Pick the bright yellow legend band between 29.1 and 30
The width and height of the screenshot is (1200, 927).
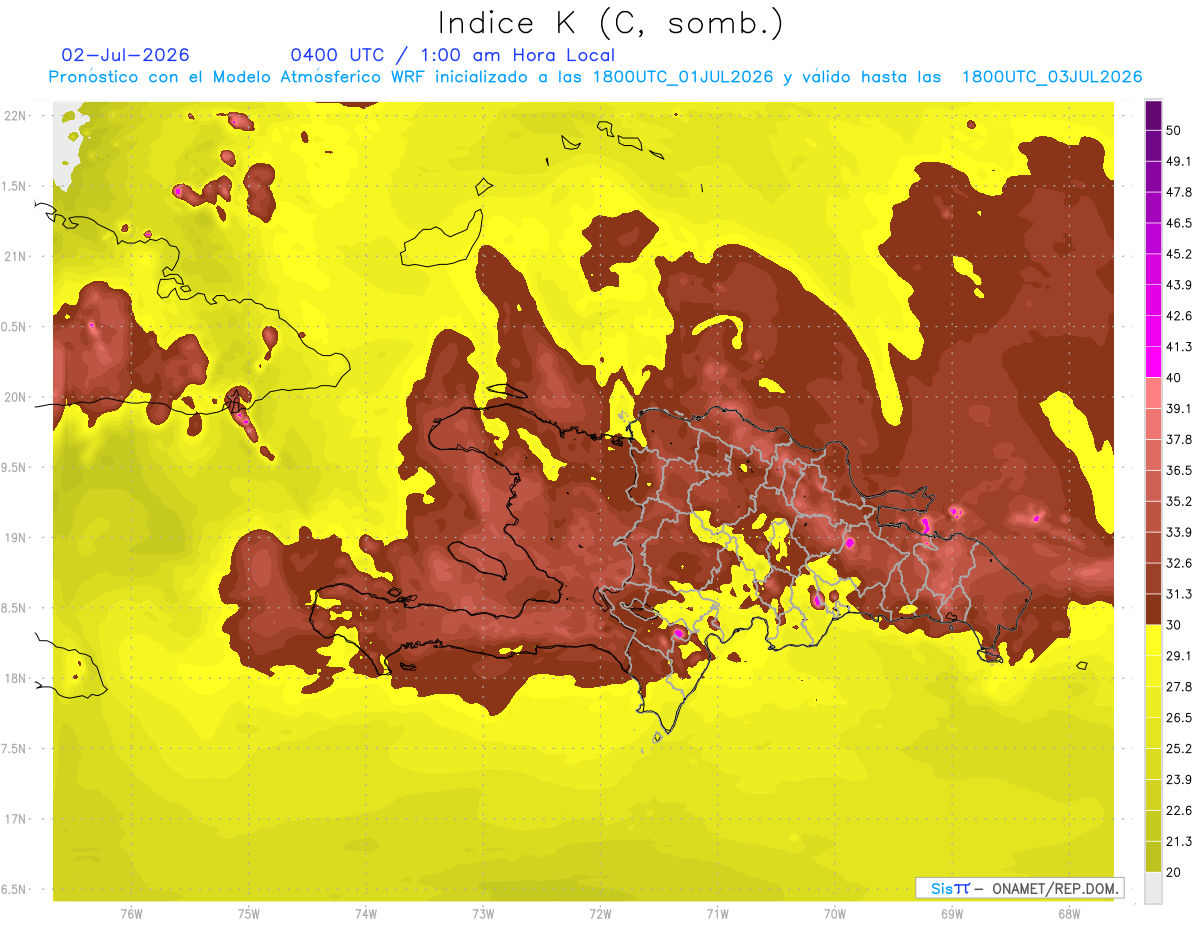(1153, 641)
